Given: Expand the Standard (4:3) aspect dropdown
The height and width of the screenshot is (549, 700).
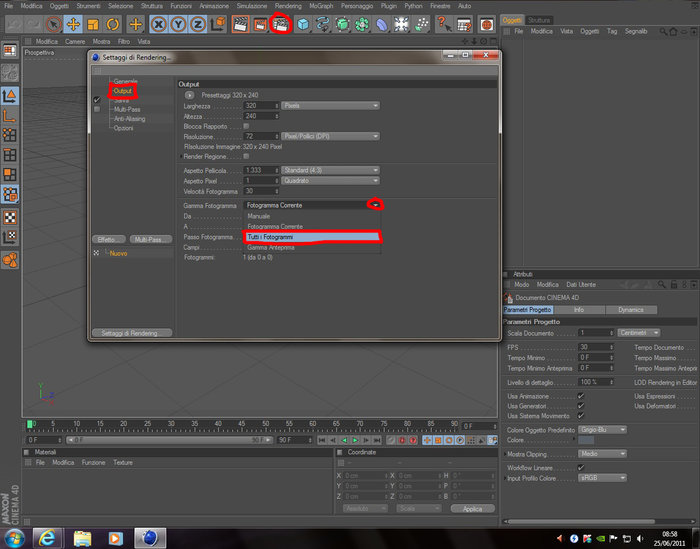Looking at the screenshot, I should [x=330, y=170].
